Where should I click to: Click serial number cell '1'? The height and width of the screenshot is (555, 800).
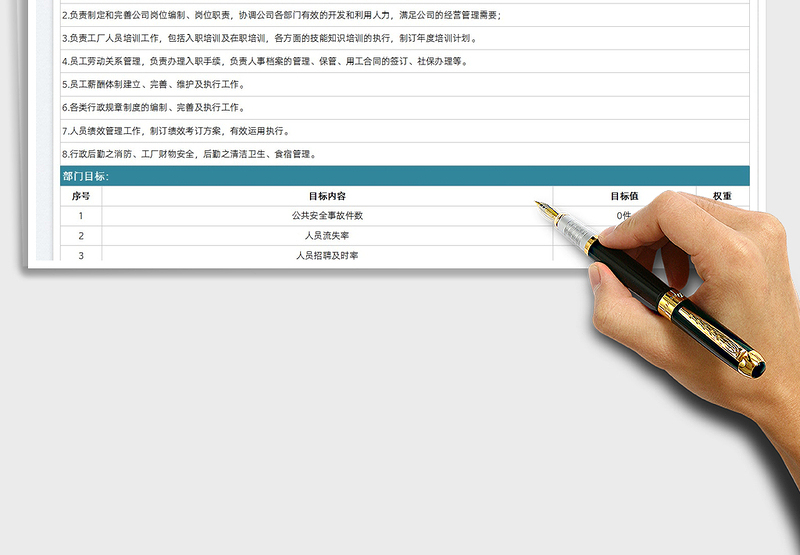coord(81,216)
